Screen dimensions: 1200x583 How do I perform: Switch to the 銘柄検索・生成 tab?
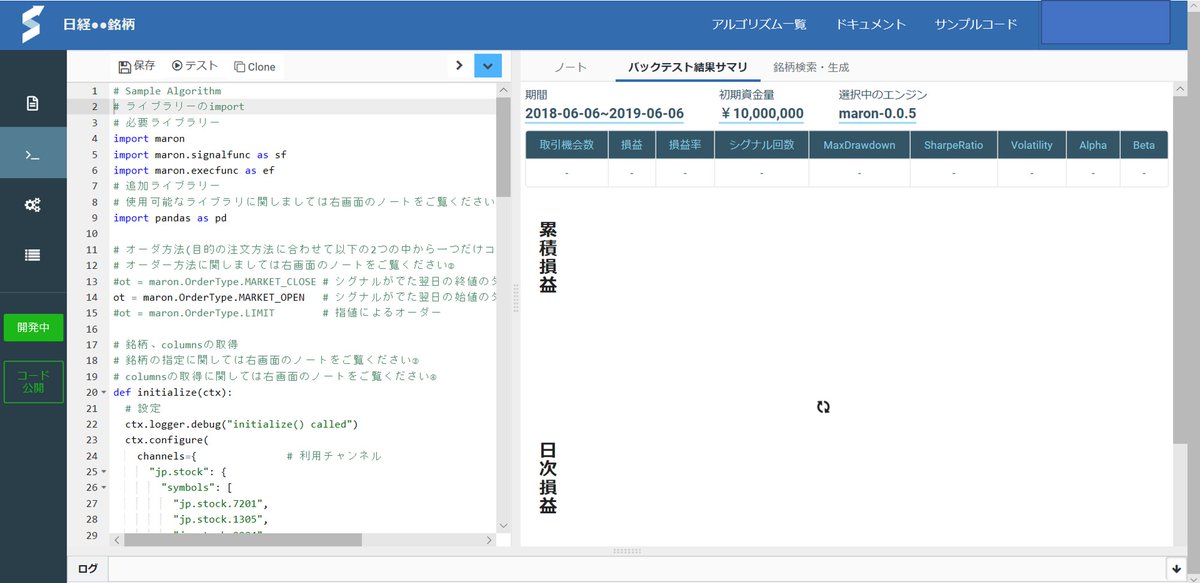tap(811, 67)
